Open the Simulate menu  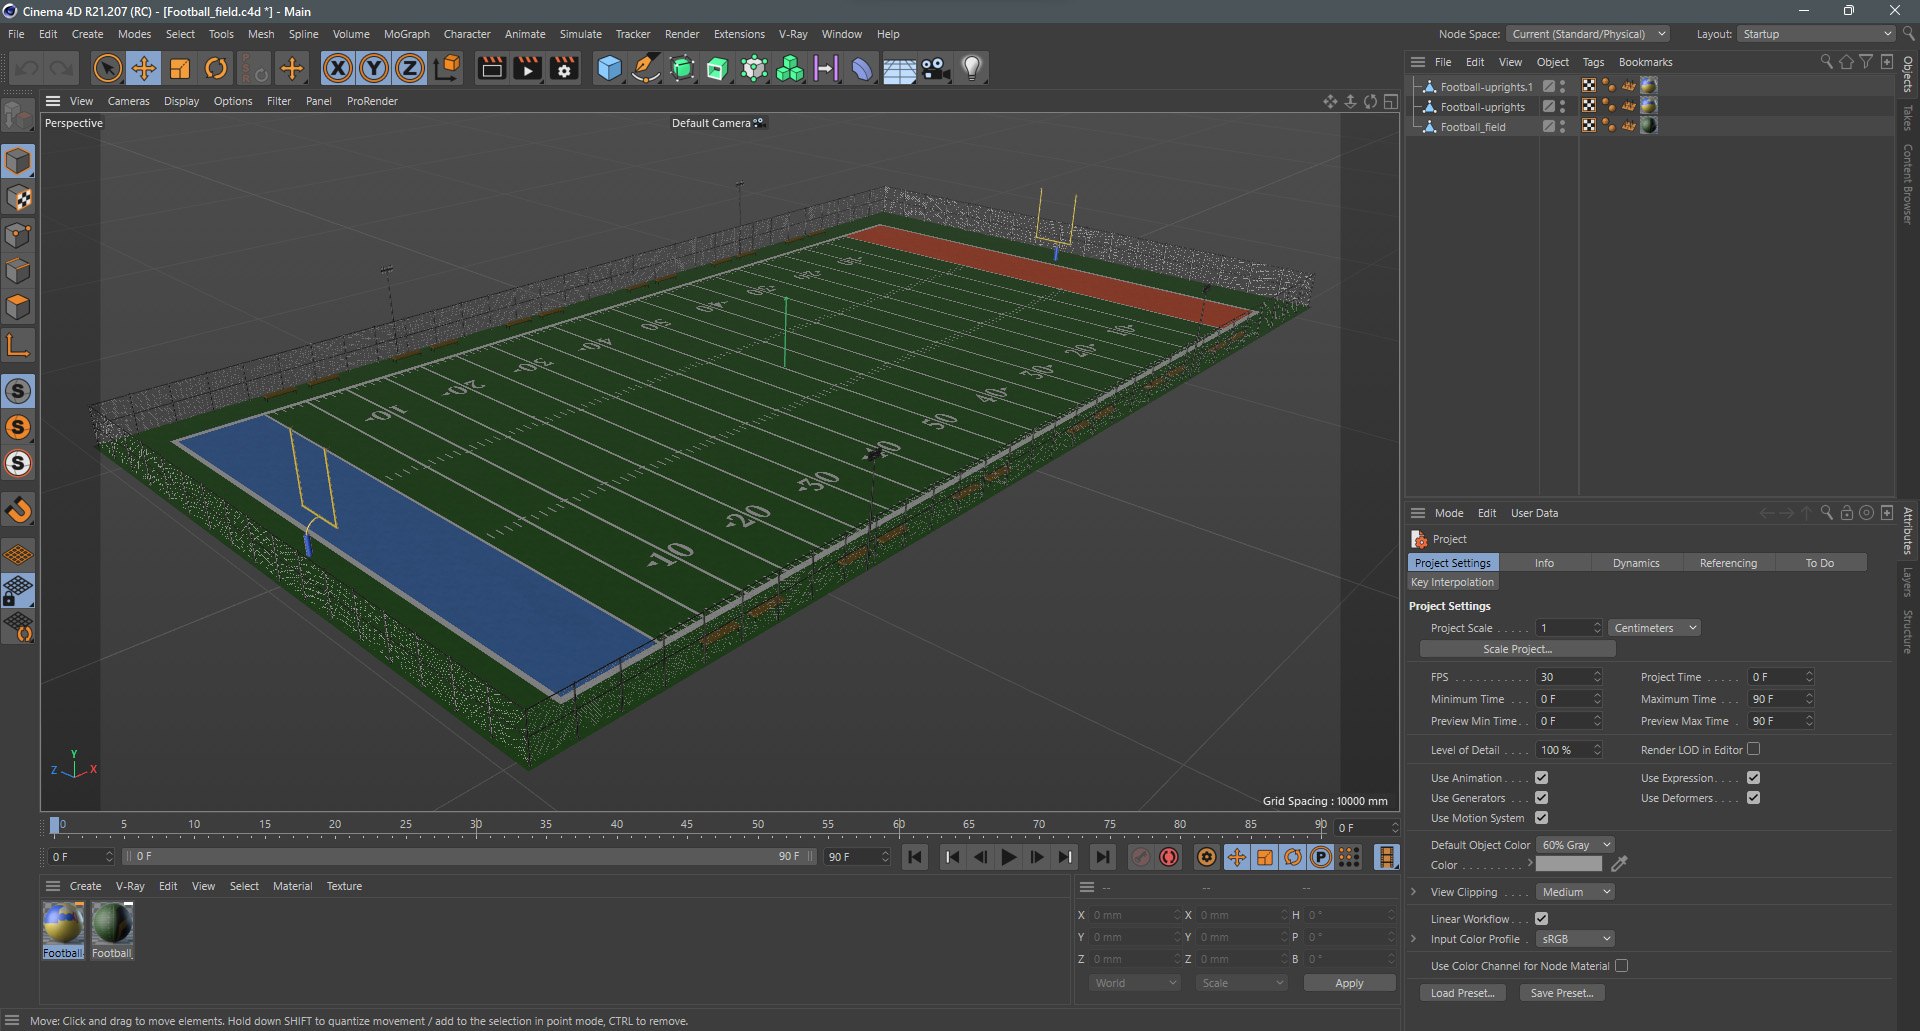click(x=580, y=34)
